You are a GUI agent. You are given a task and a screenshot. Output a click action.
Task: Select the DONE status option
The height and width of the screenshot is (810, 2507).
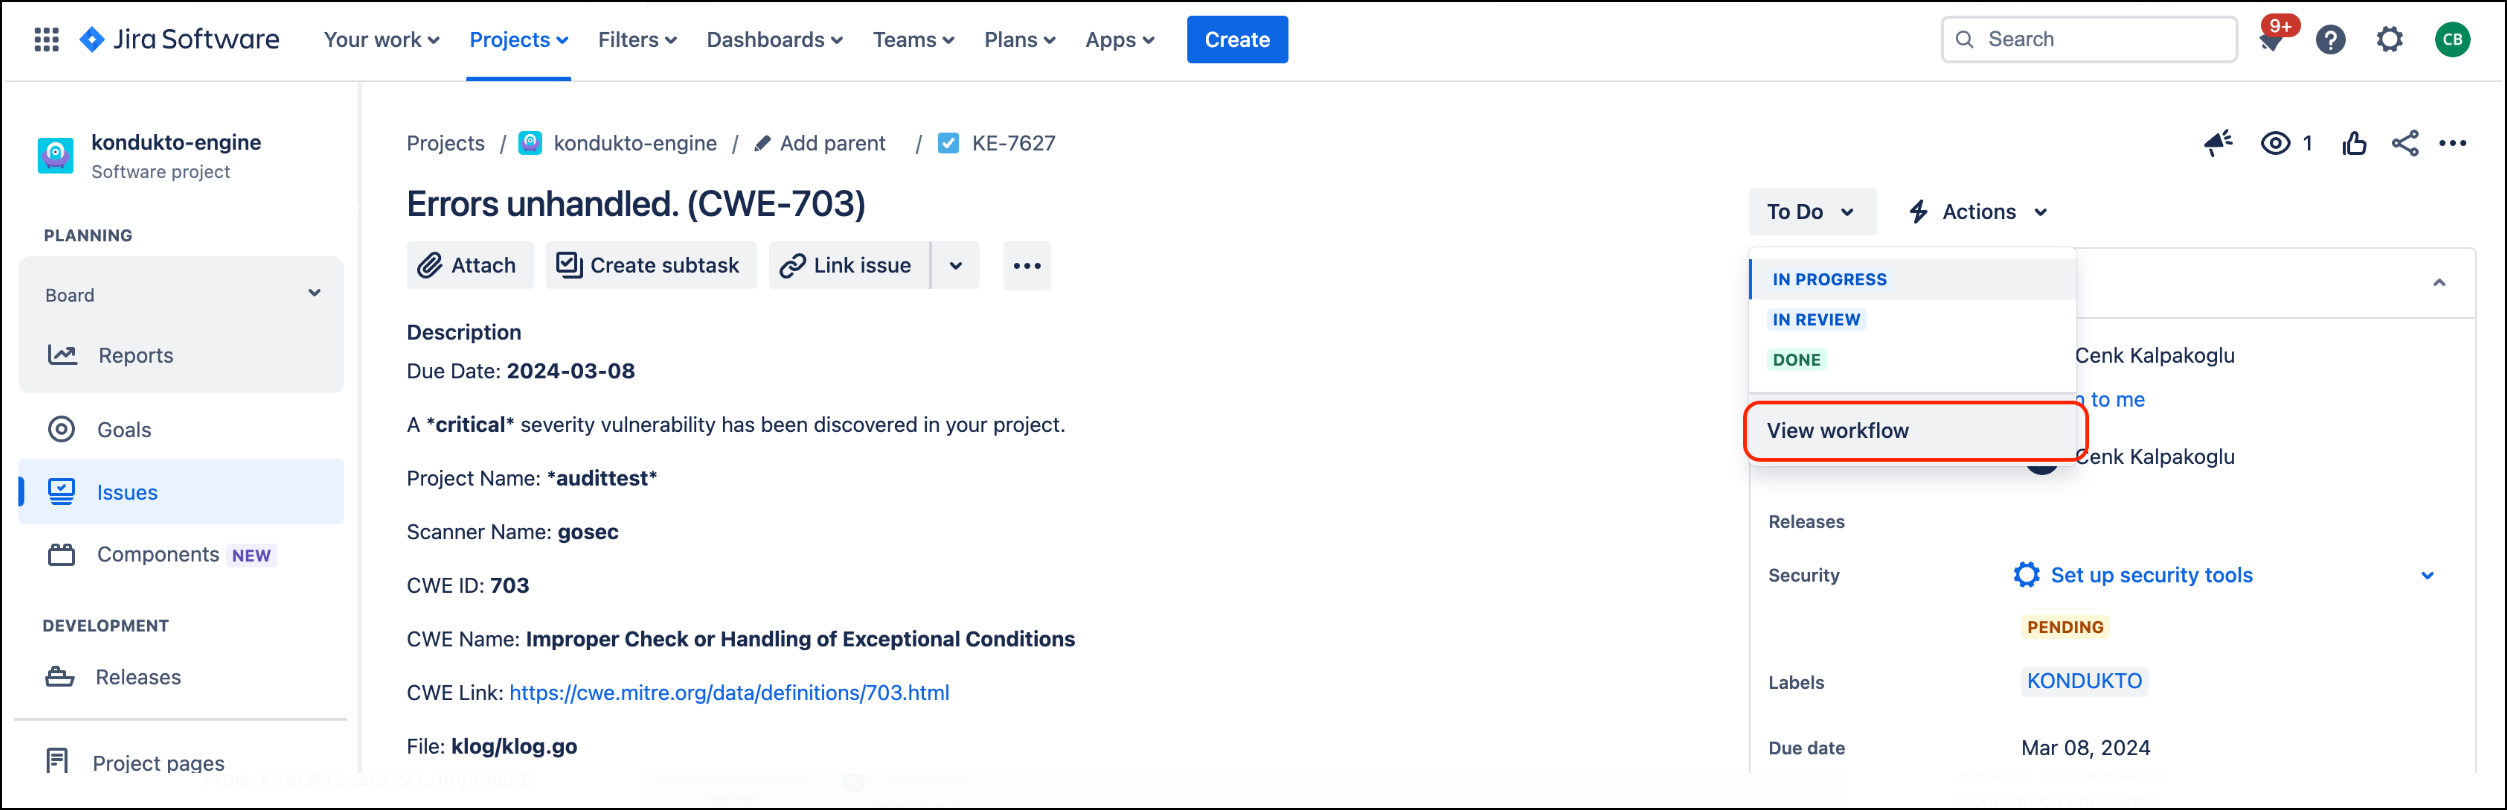1796,360
